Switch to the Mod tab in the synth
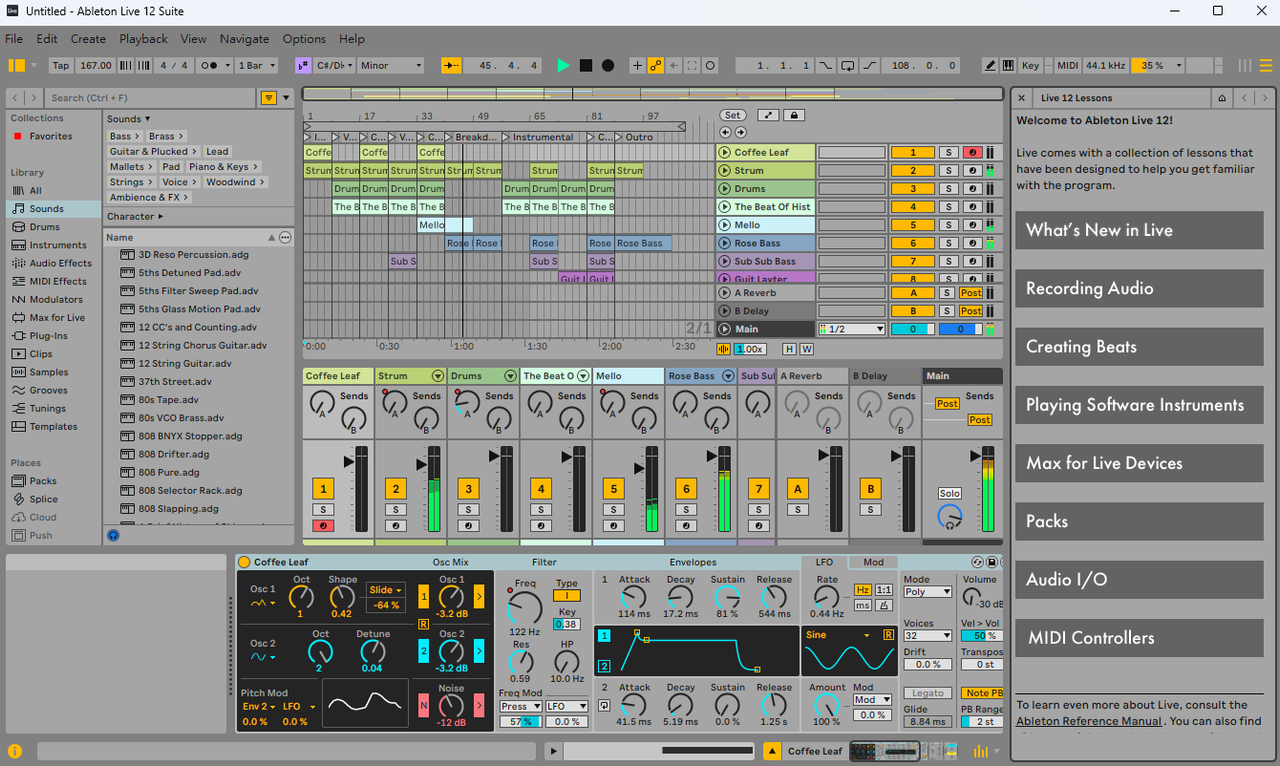This screenshot has height=766, width=1280. [x=874, y=562]
